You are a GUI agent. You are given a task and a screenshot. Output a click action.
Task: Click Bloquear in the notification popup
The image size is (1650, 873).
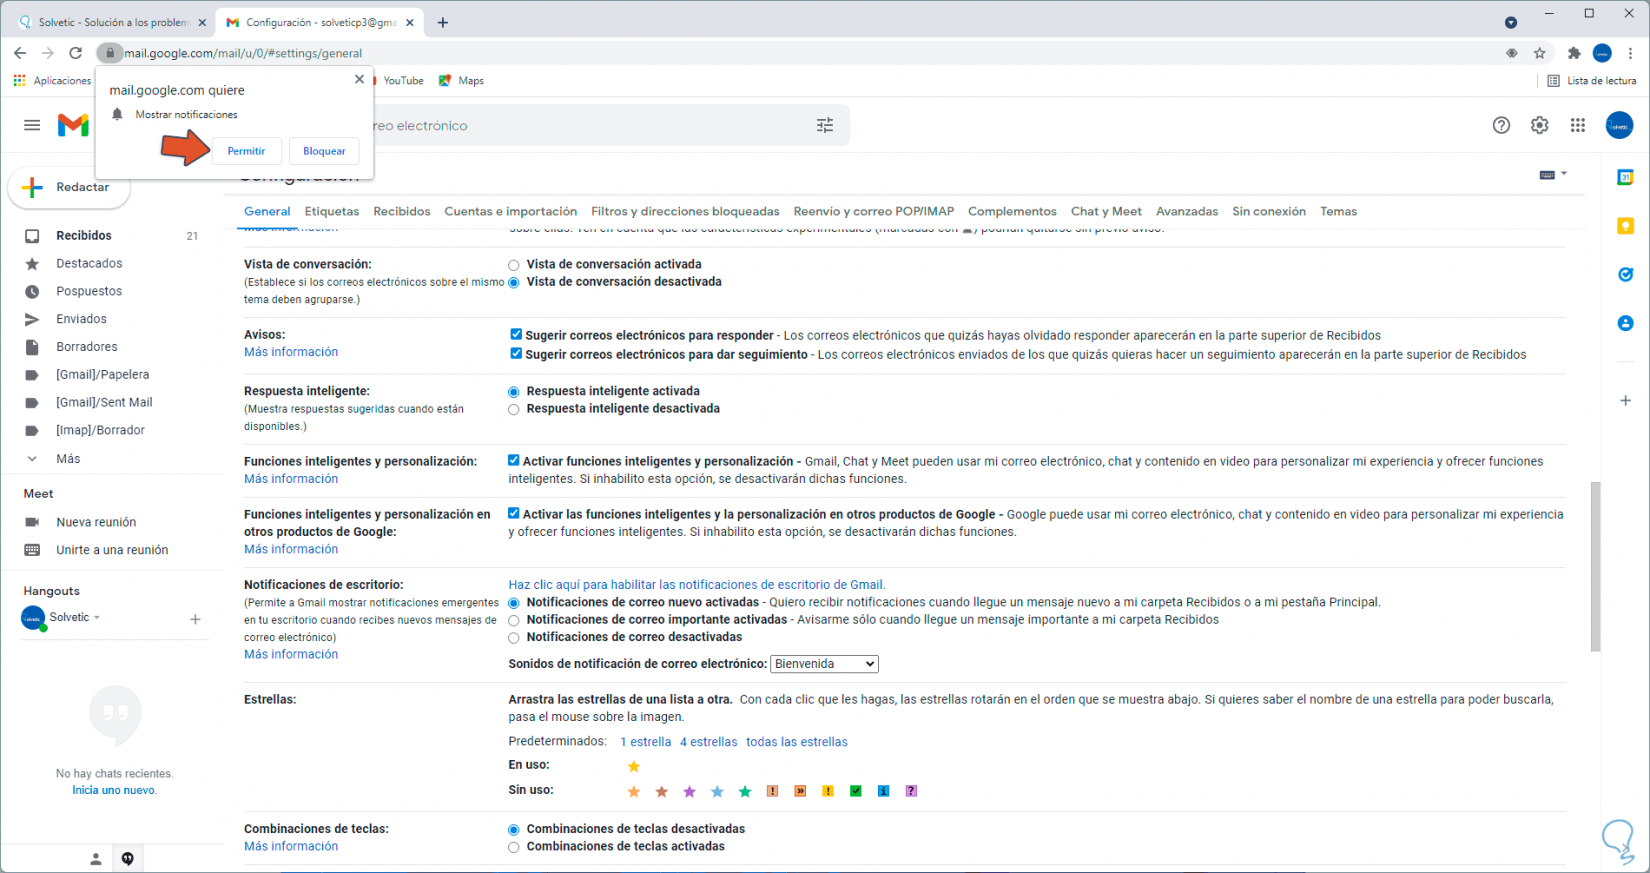[x=324, y=151]
